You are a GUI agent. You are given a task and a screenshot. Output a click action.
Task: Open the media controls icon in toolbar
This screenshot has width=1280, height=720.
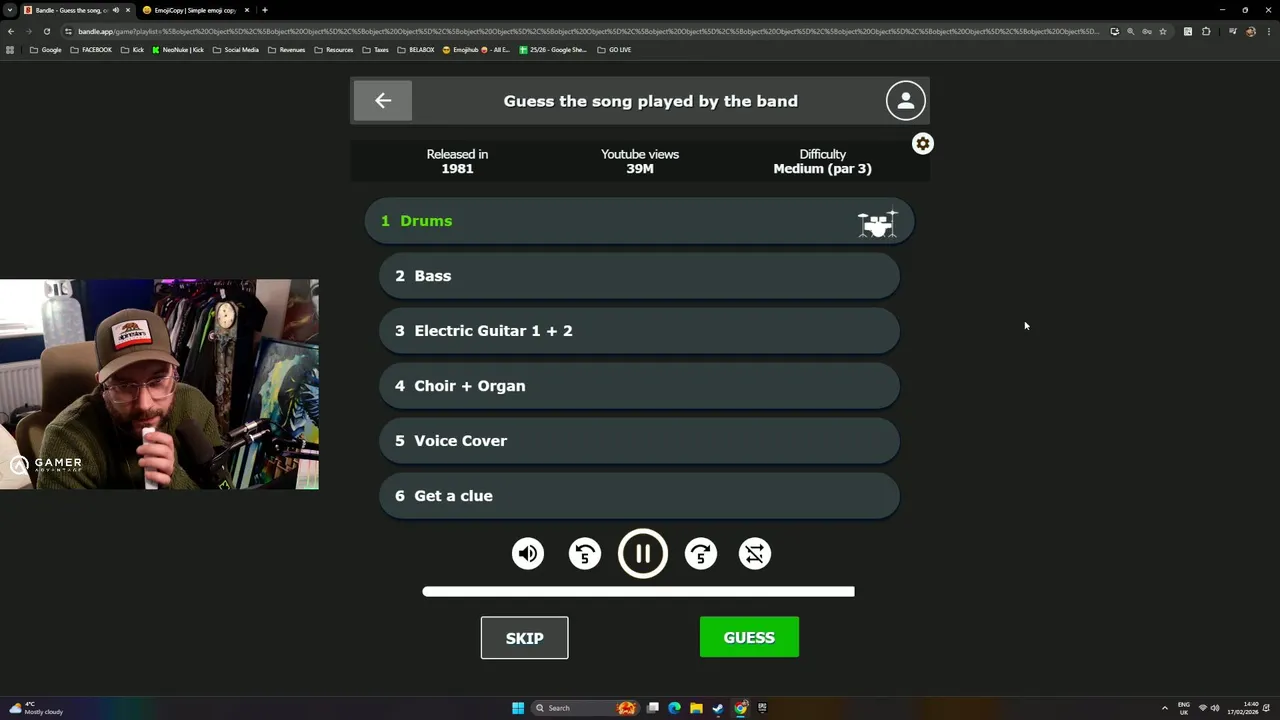pos(1233,31)
